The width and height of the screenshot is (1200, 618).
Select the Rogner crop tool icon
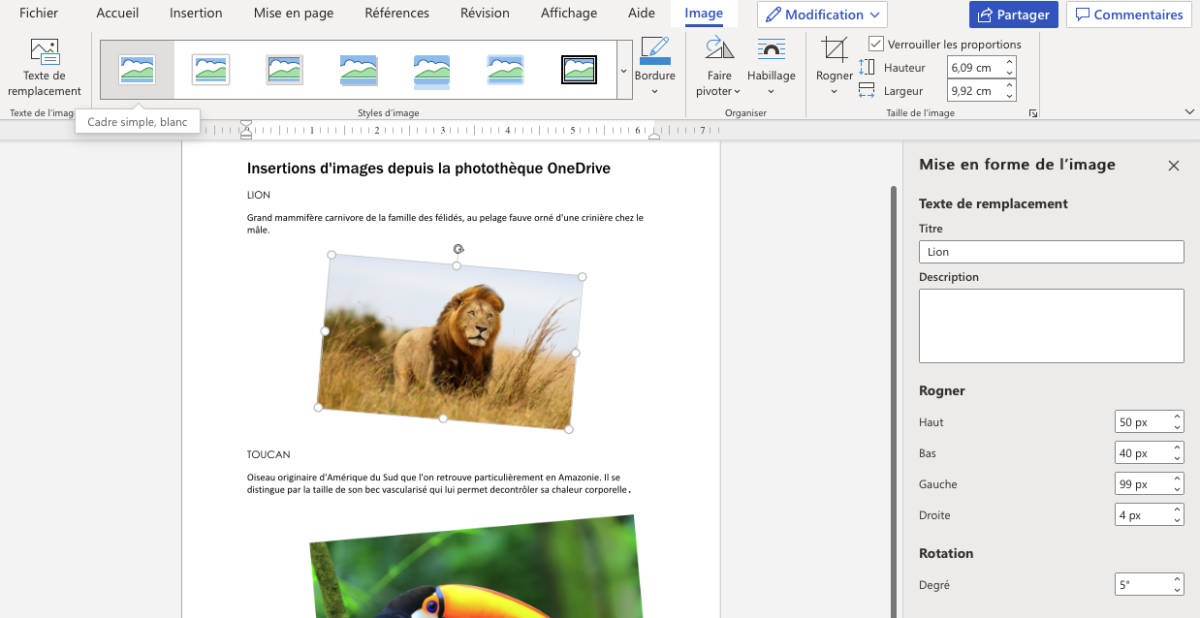pos(834,50)
